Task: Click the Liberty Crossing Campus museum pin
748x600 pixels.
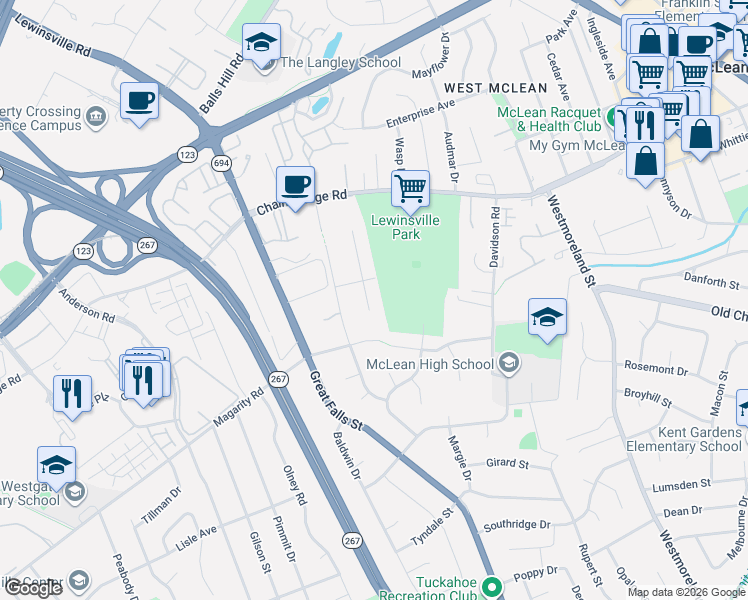Action: (96, 116)
